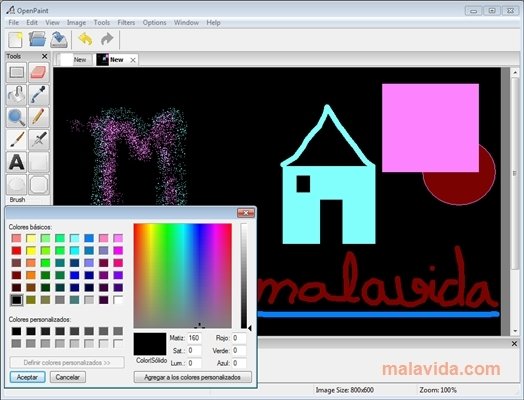This screenshot has height=400, width=524.
Task: Close the Tools panel
Action: point(44,56)
